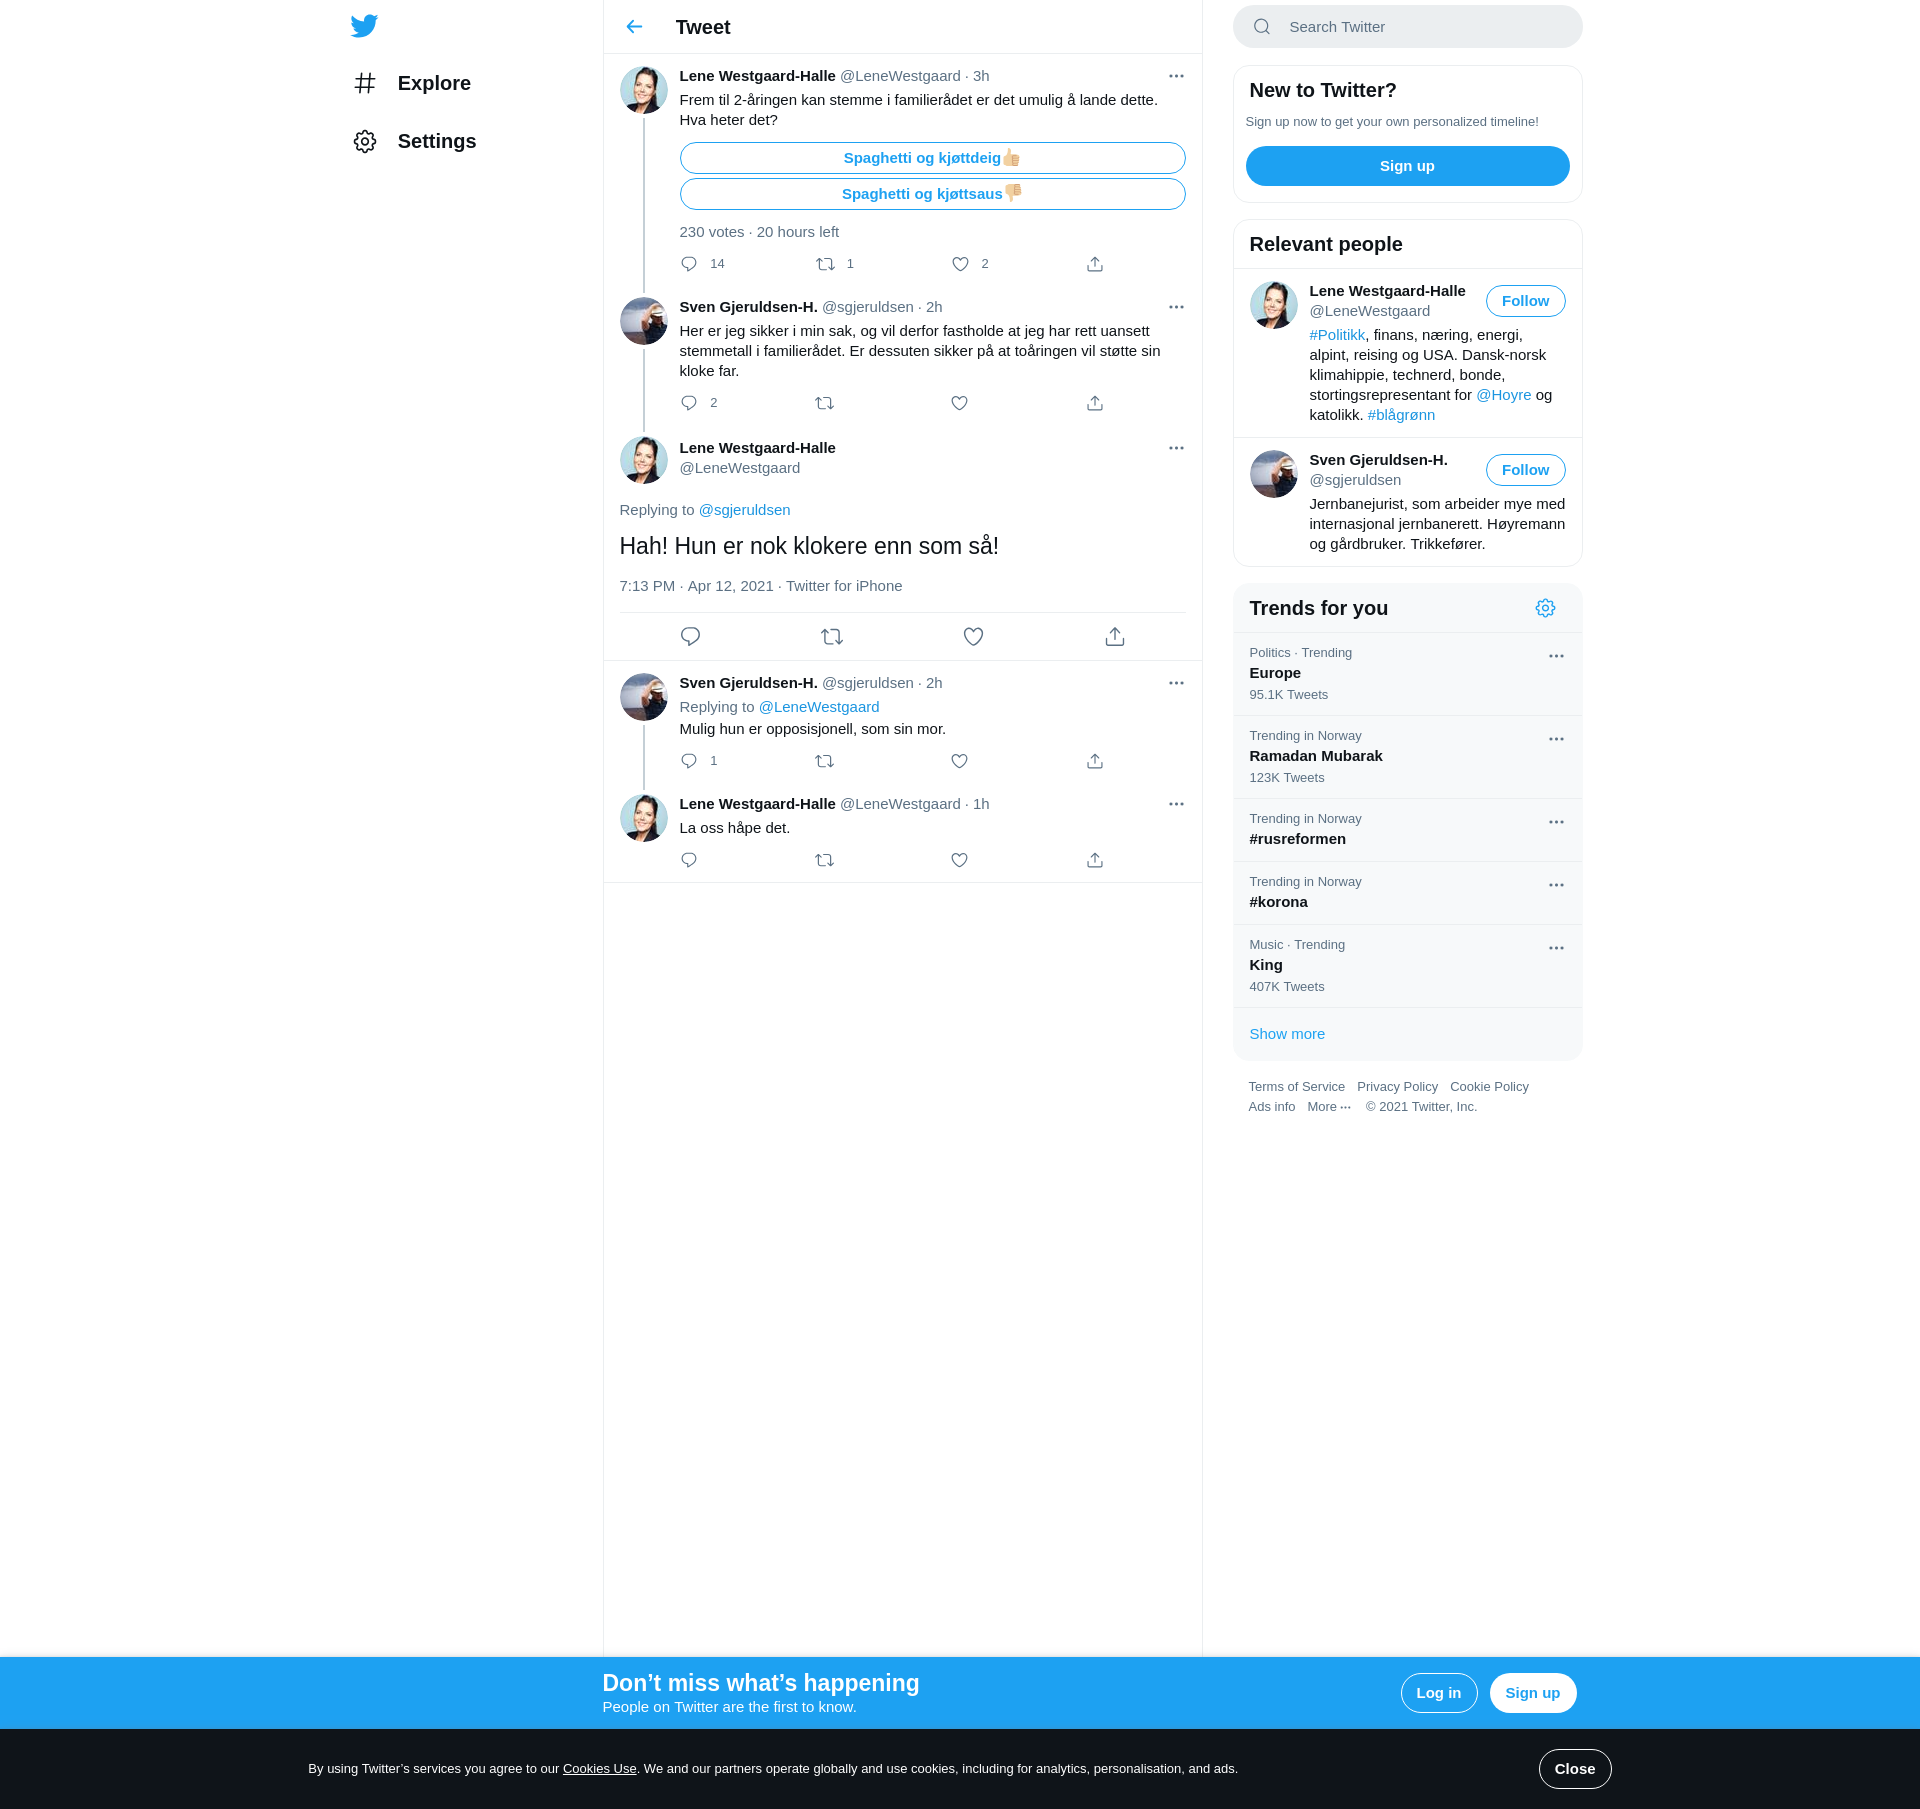Click Log in on the bottom banner
The image size is (1920, 1809).
(1438, 1693)
